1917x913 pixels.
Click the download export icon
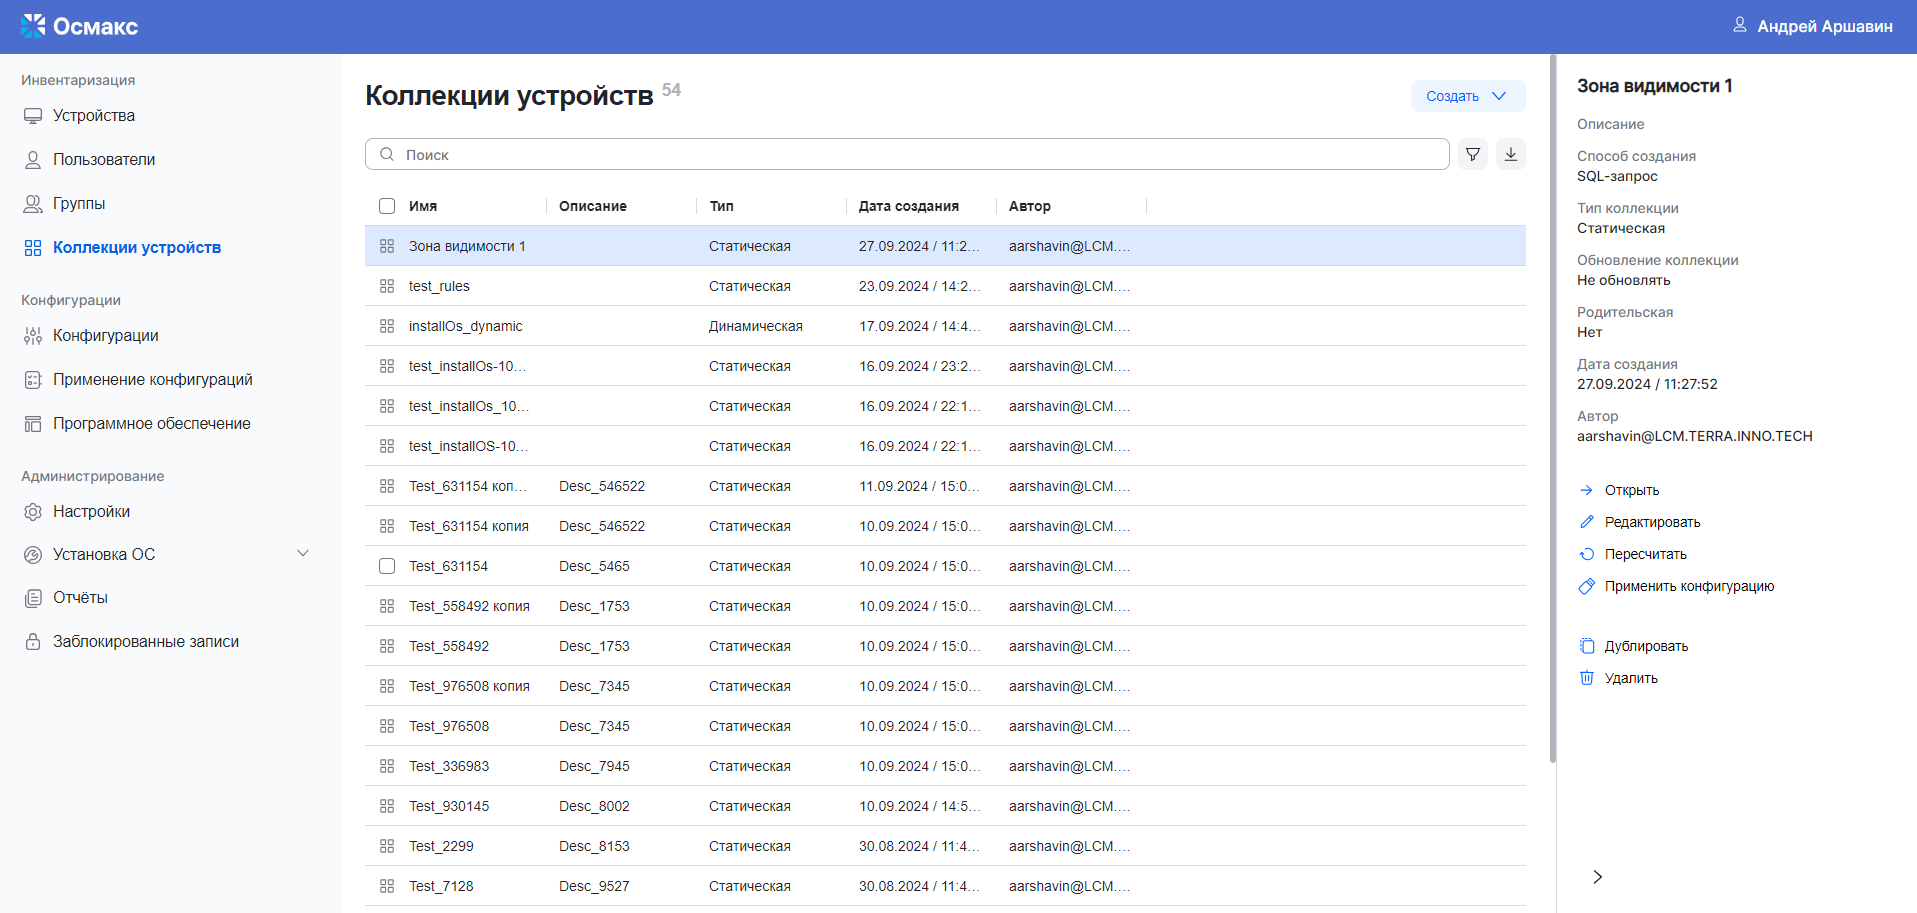tap(1510, 155)
